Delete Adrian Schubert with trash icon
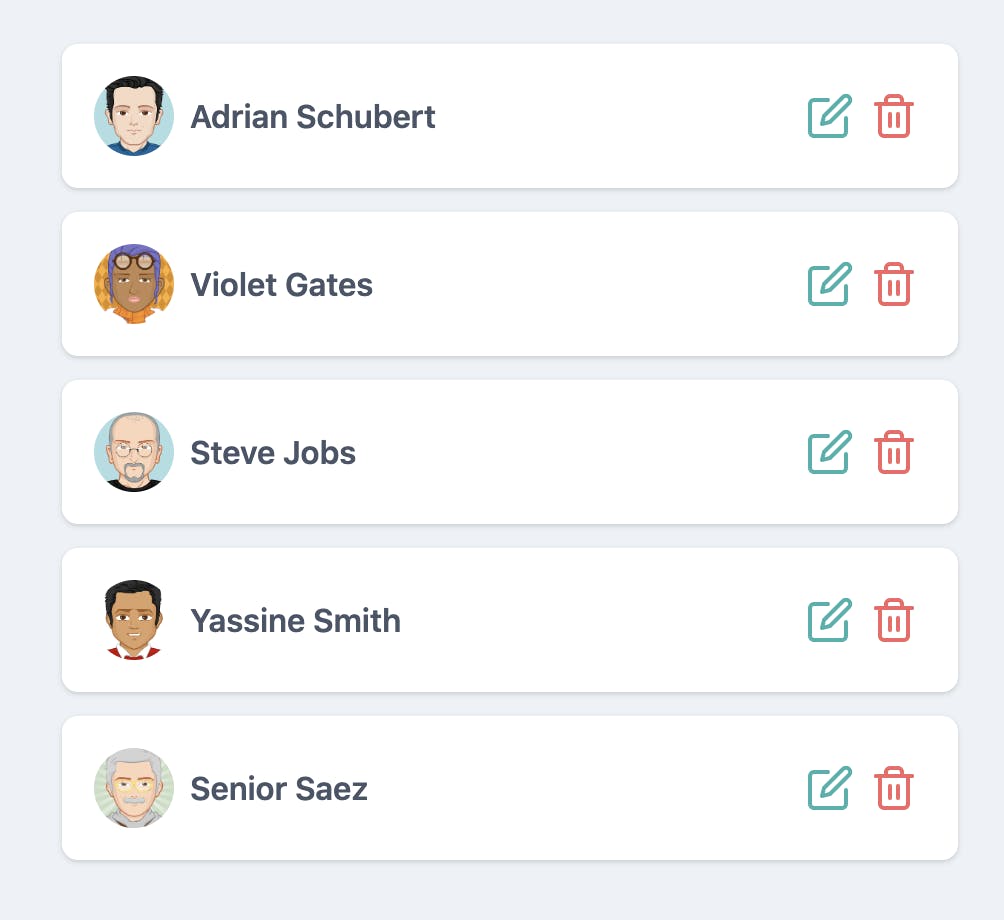1004x920 pixels. coord(894,116)
